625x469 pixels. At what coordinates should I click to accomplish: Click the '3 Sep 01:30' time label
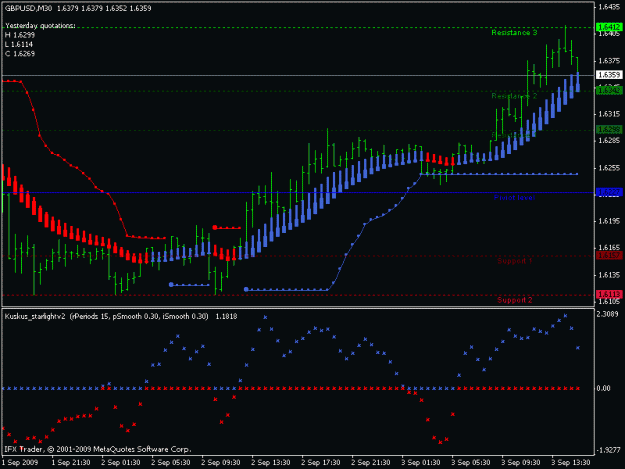[x=421, y=463]
